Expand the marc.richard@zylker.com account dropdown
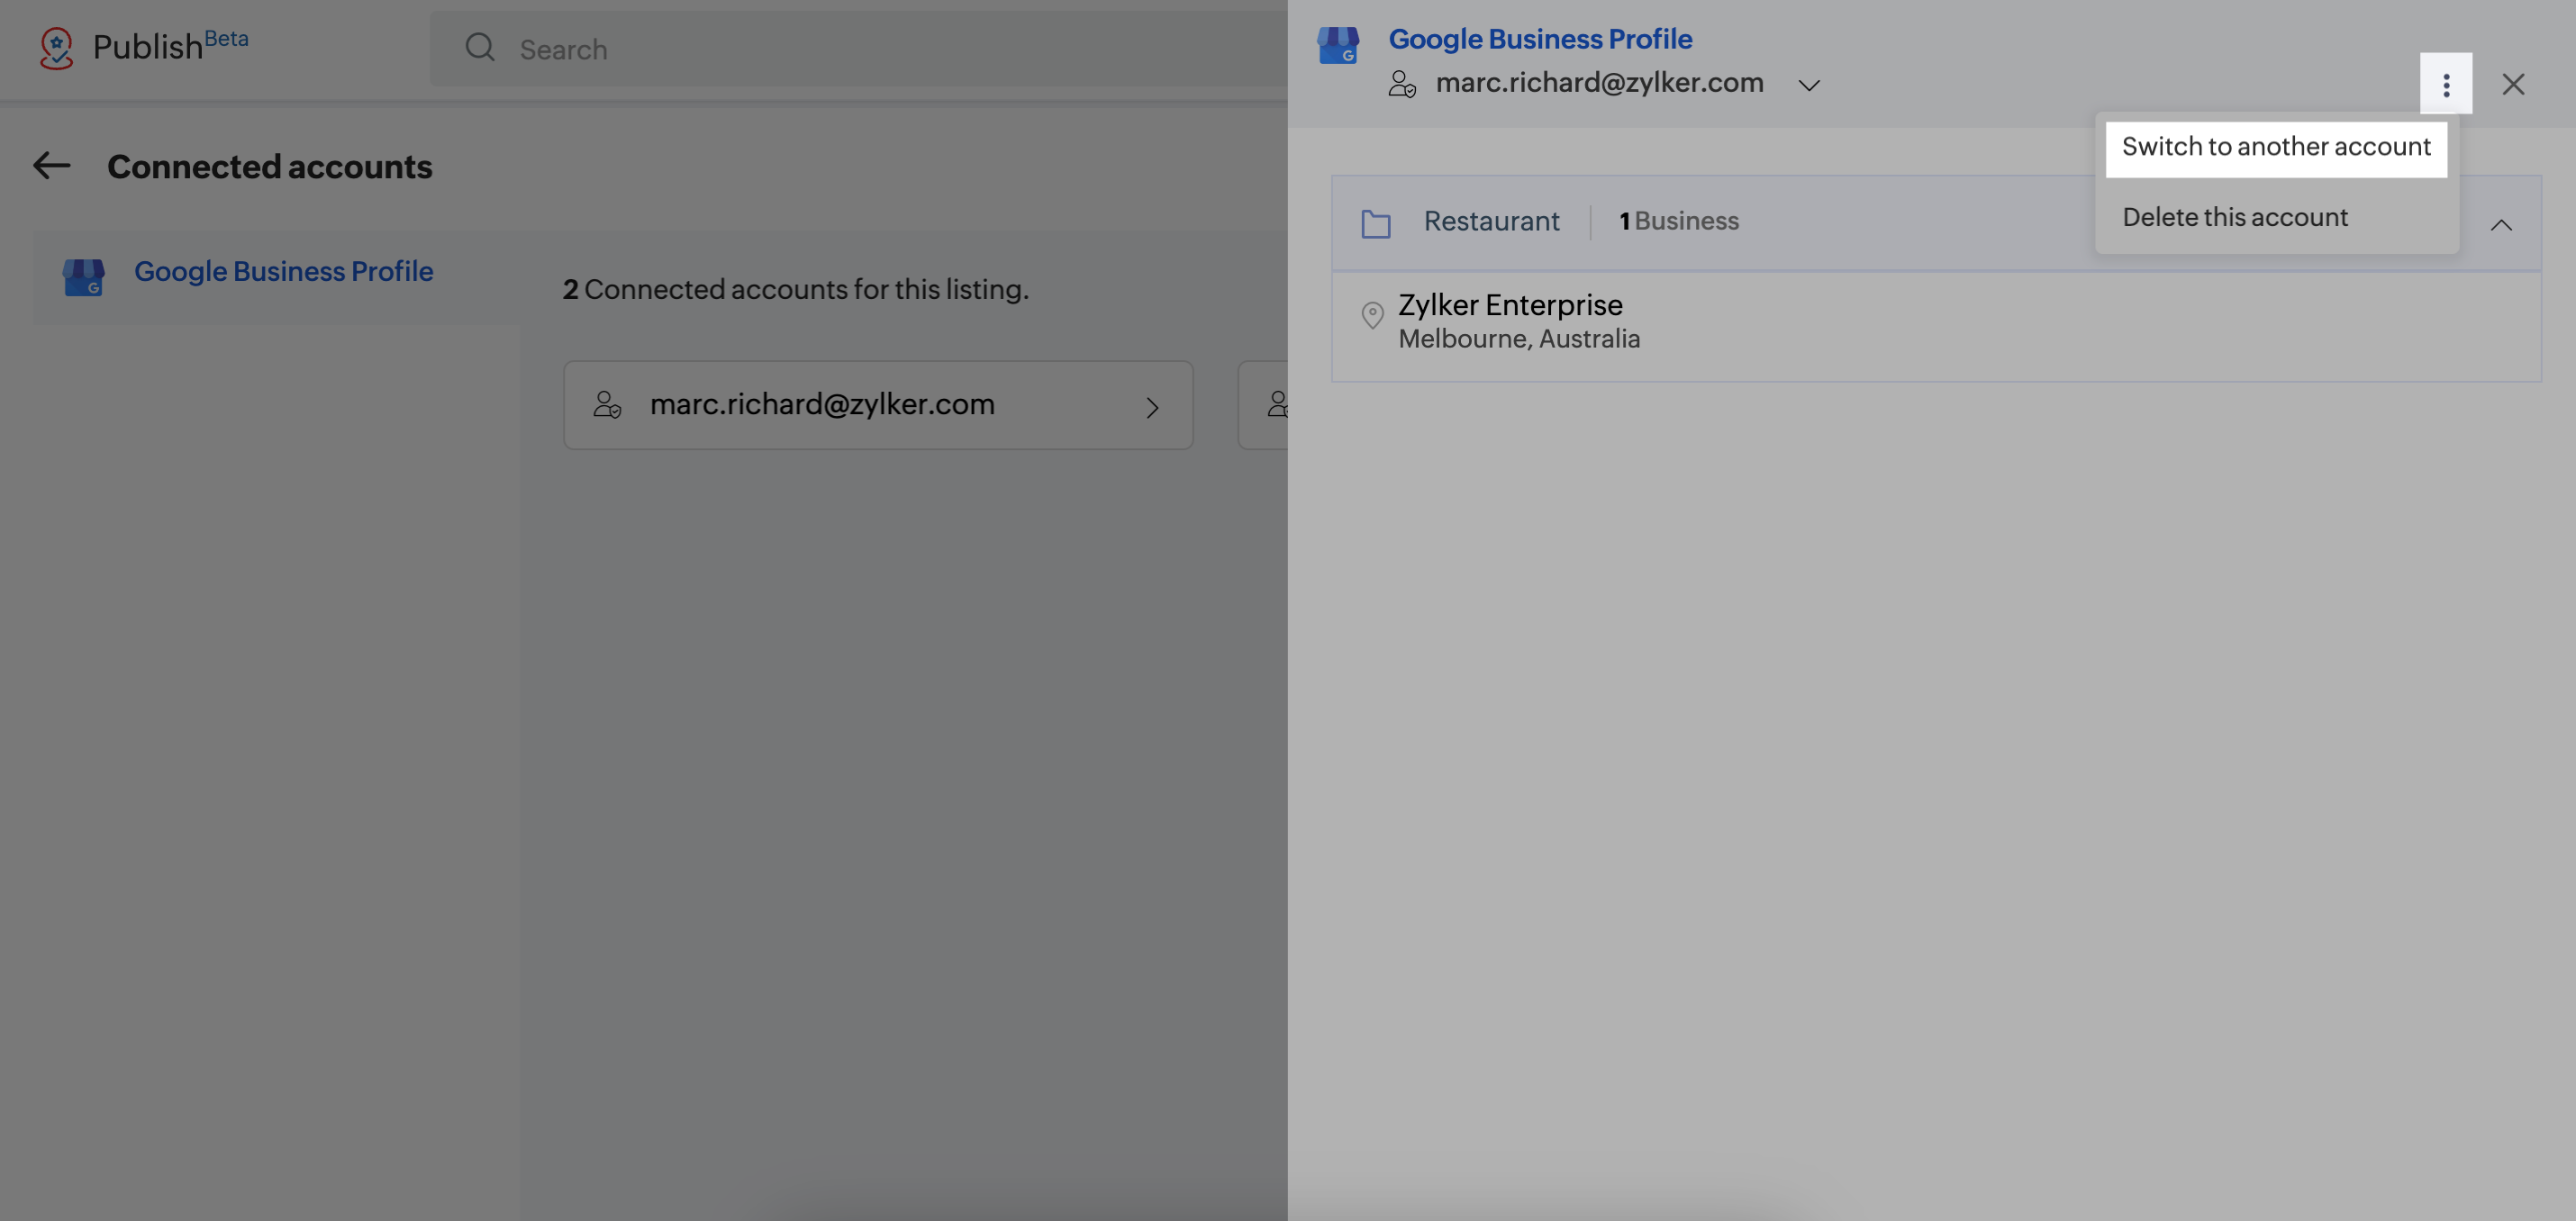This screenshot has width=2576, height=1221. pos(1808,85)
